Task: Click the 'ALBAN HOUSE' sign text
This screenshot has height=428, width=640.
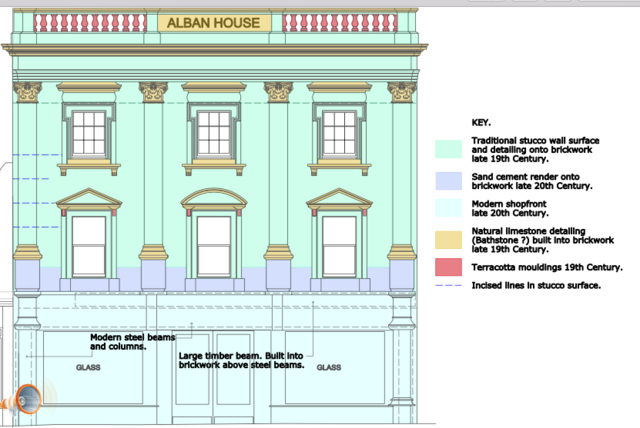Action: [x=213, y=23]
